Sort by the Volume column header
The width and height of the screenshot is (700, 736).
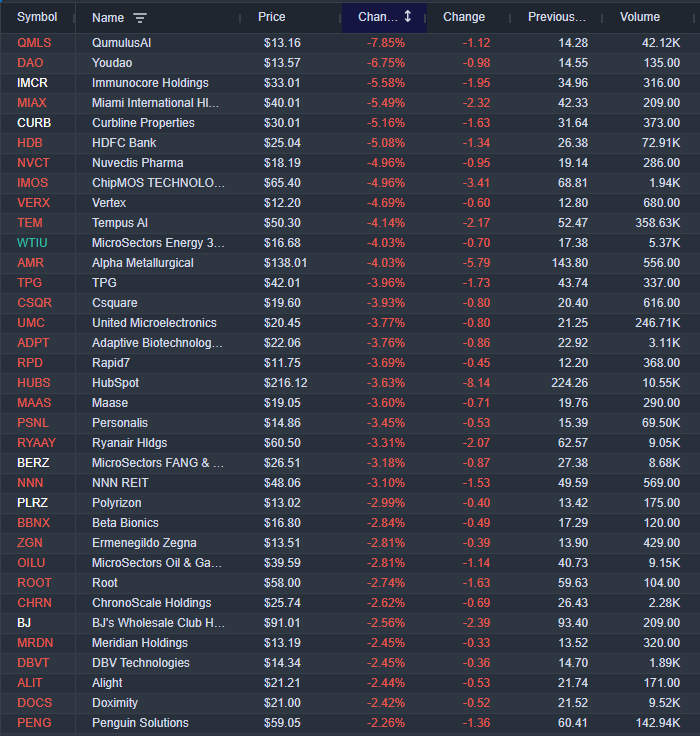[x=640, y=17]
